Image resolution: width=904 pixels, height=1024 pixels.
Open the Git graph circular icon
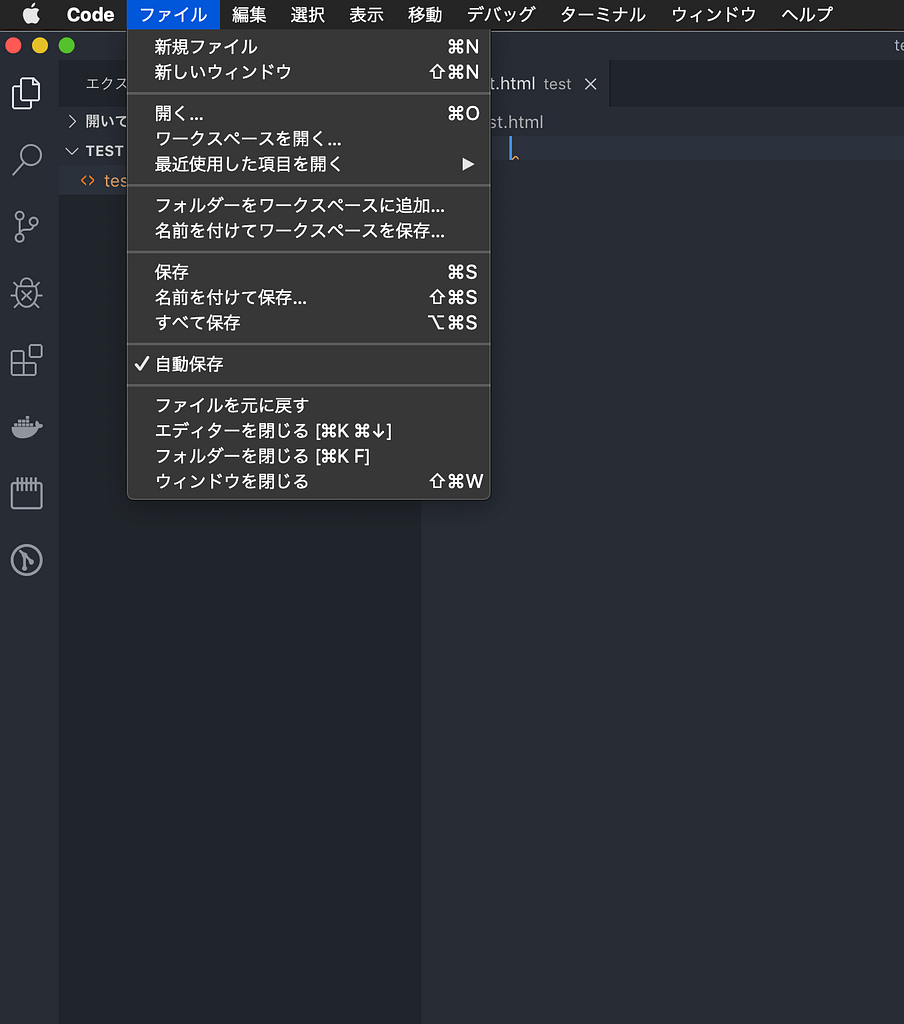coord(26,560)
